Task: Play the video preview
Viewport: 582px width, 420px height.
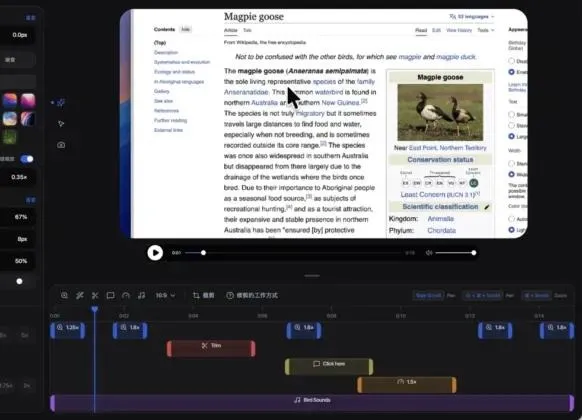Action: coord(155,253)
